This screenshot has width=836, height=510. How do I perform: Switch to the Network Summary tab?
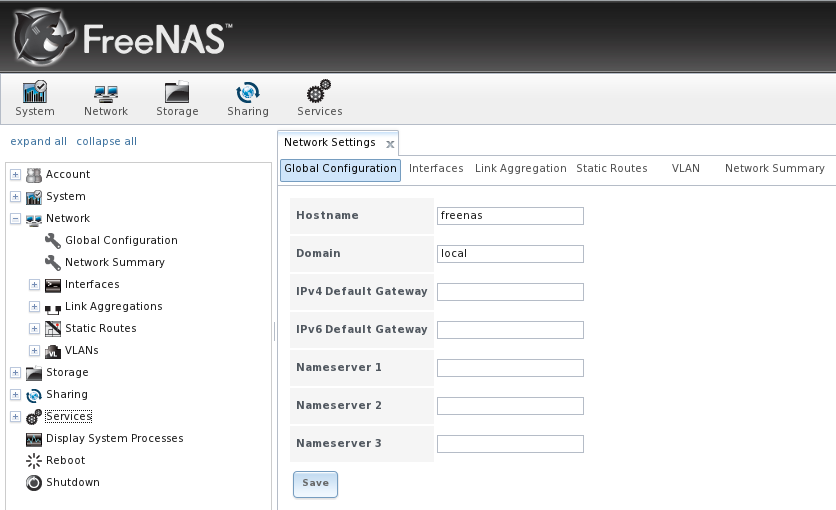point(775,168)
